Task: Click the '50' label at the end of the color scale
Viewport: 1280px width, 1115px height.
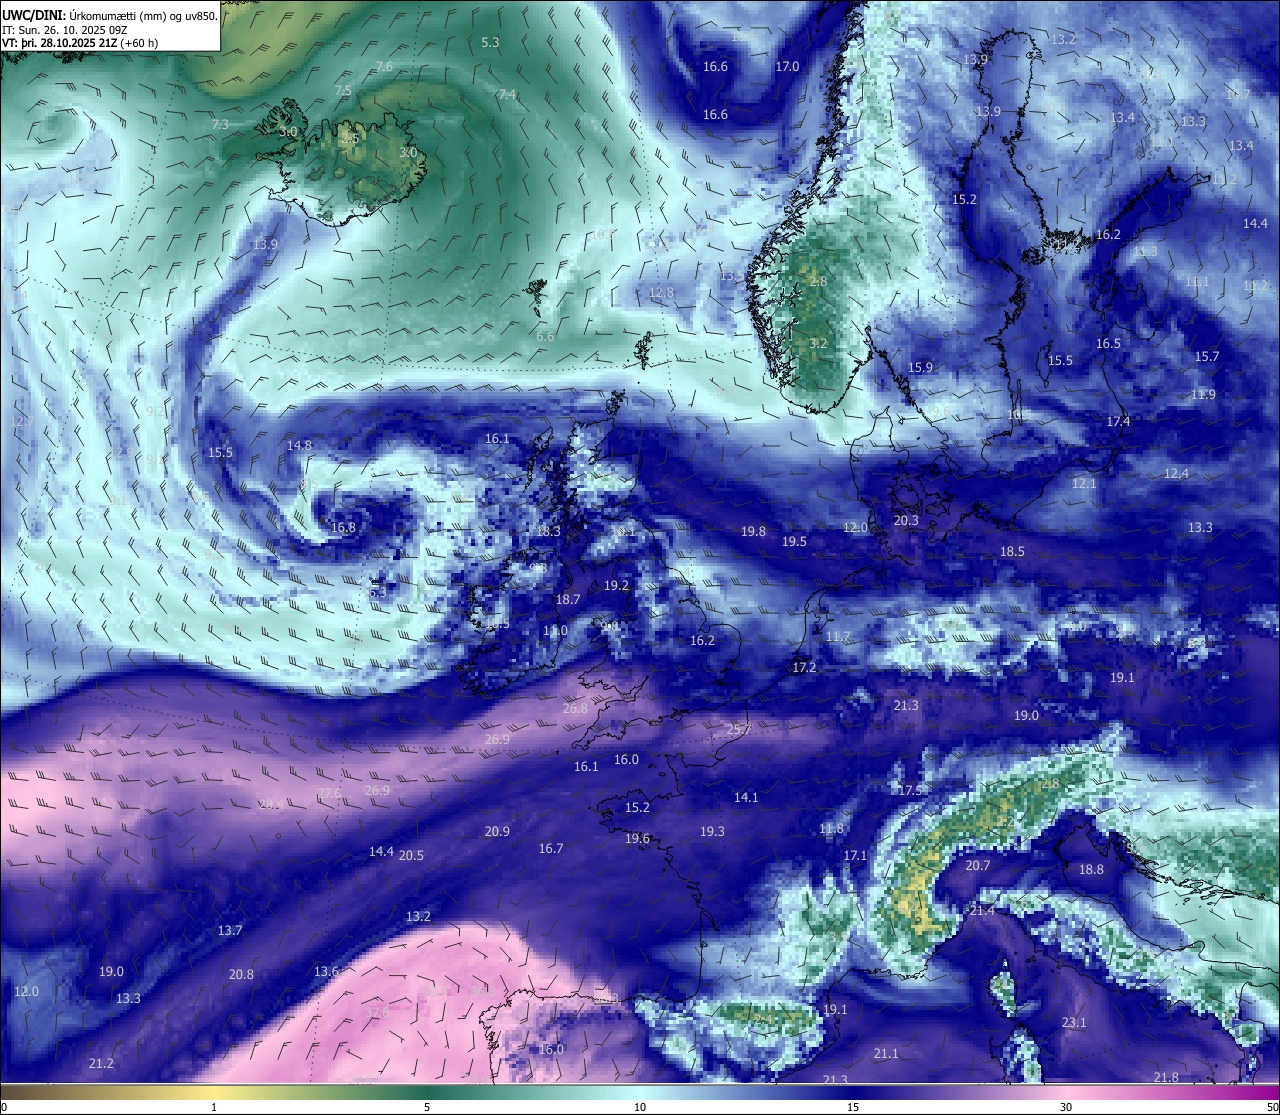Action: coord(1271,1107)
